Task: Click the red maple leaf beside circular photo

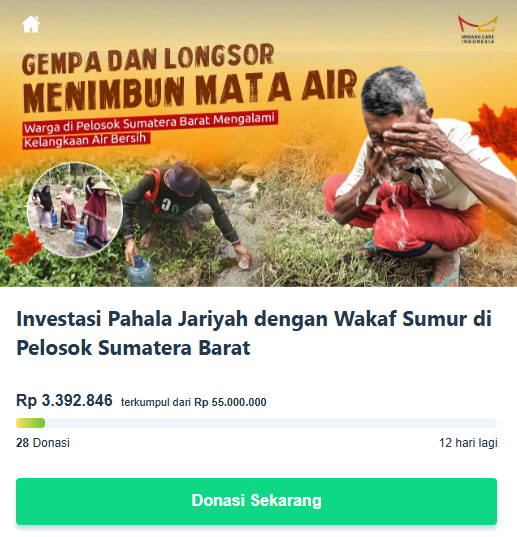Action: [x=23, y=247]
